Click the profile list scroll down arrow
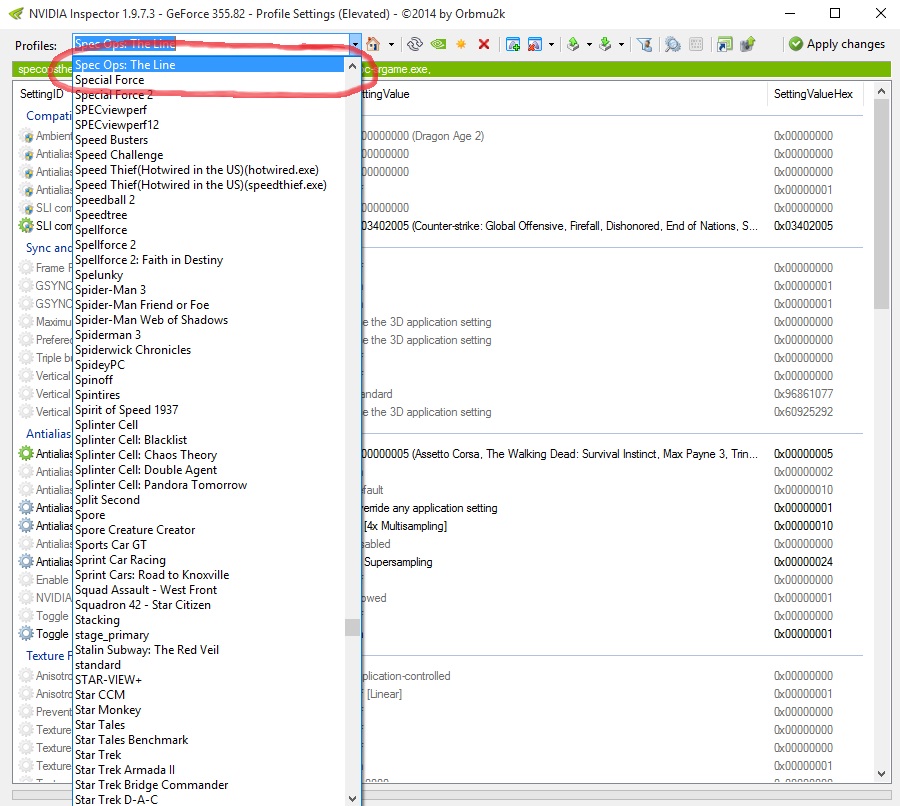 coord(352,799)
